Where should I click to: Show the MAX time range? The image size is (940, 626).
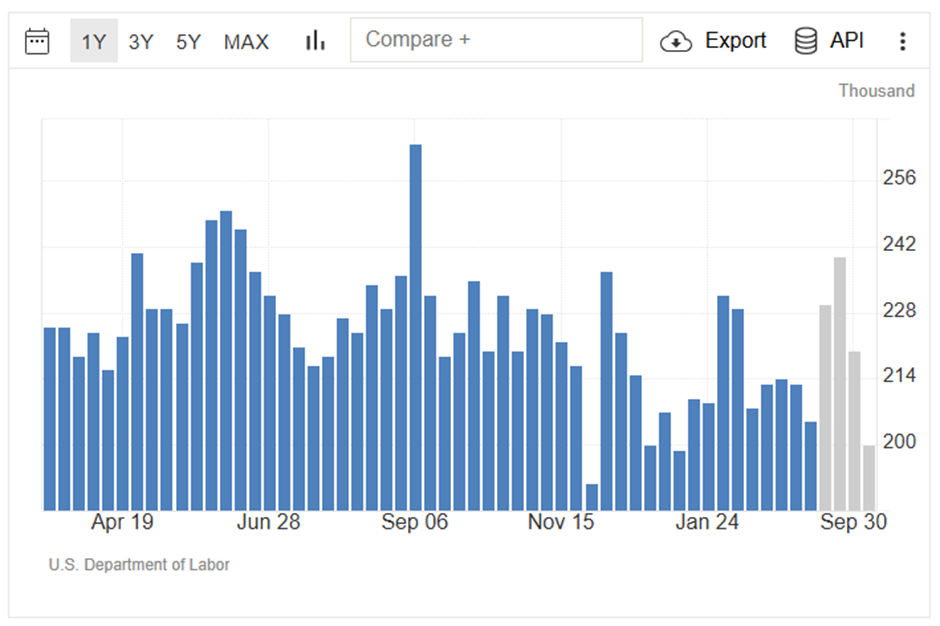(246, 42)
